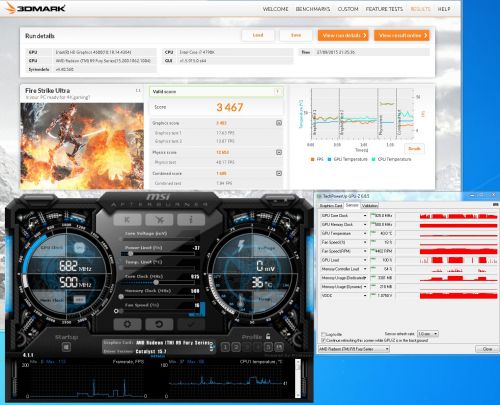Image resolution: width=500 pixels, height=405 pixels.
Task: Open 3DMark HELP tab
Action: tap(444, 9)
